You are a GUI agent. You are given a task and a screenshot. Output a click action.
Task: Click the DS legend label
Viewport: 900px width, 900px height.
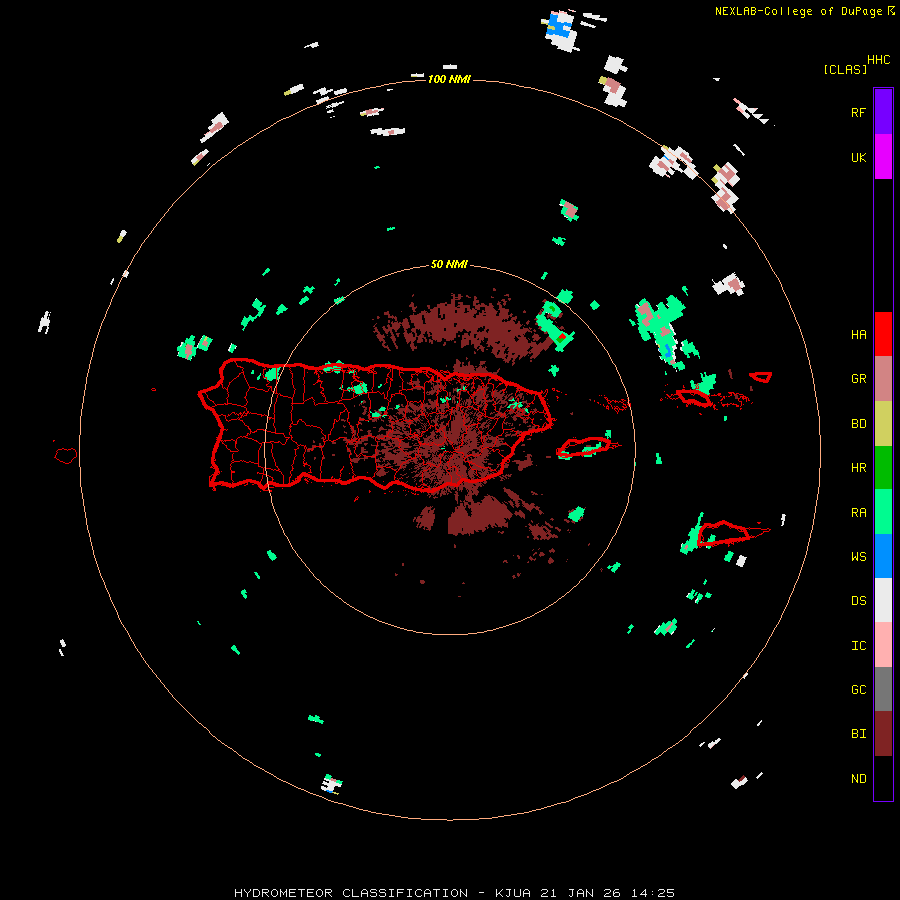[858, 600]
